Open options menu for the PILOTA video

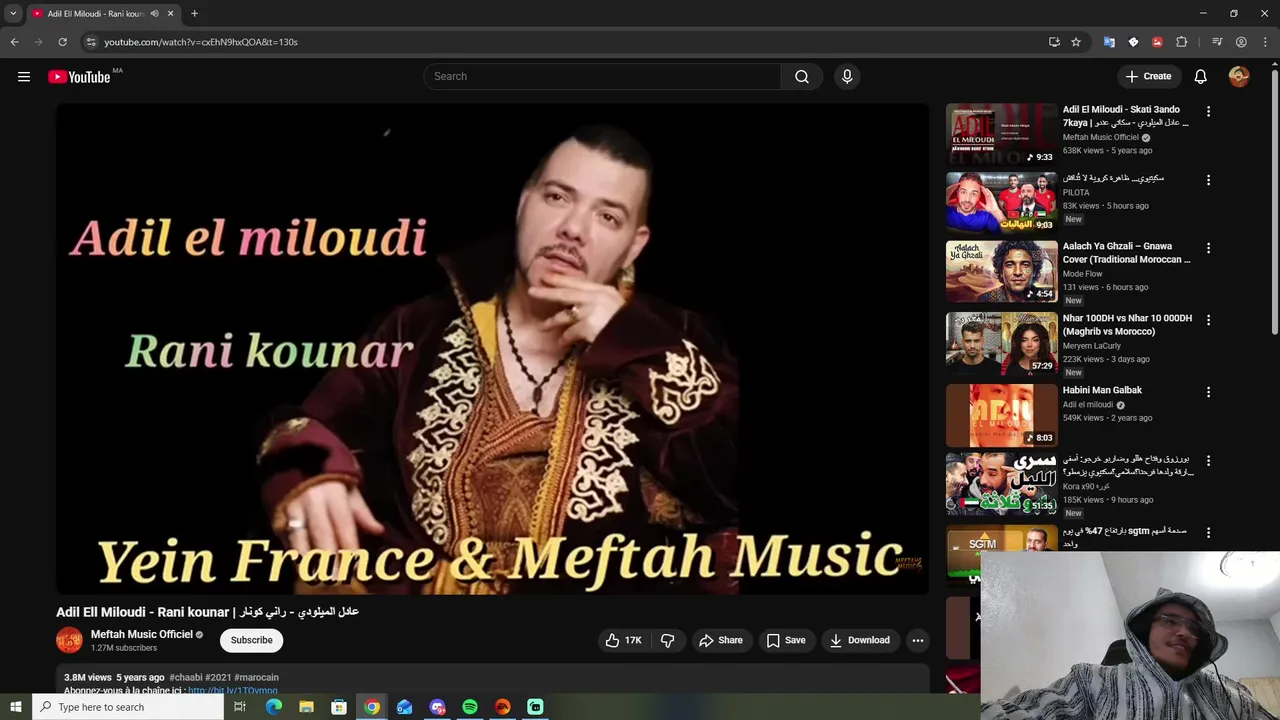click(1208, 180)
